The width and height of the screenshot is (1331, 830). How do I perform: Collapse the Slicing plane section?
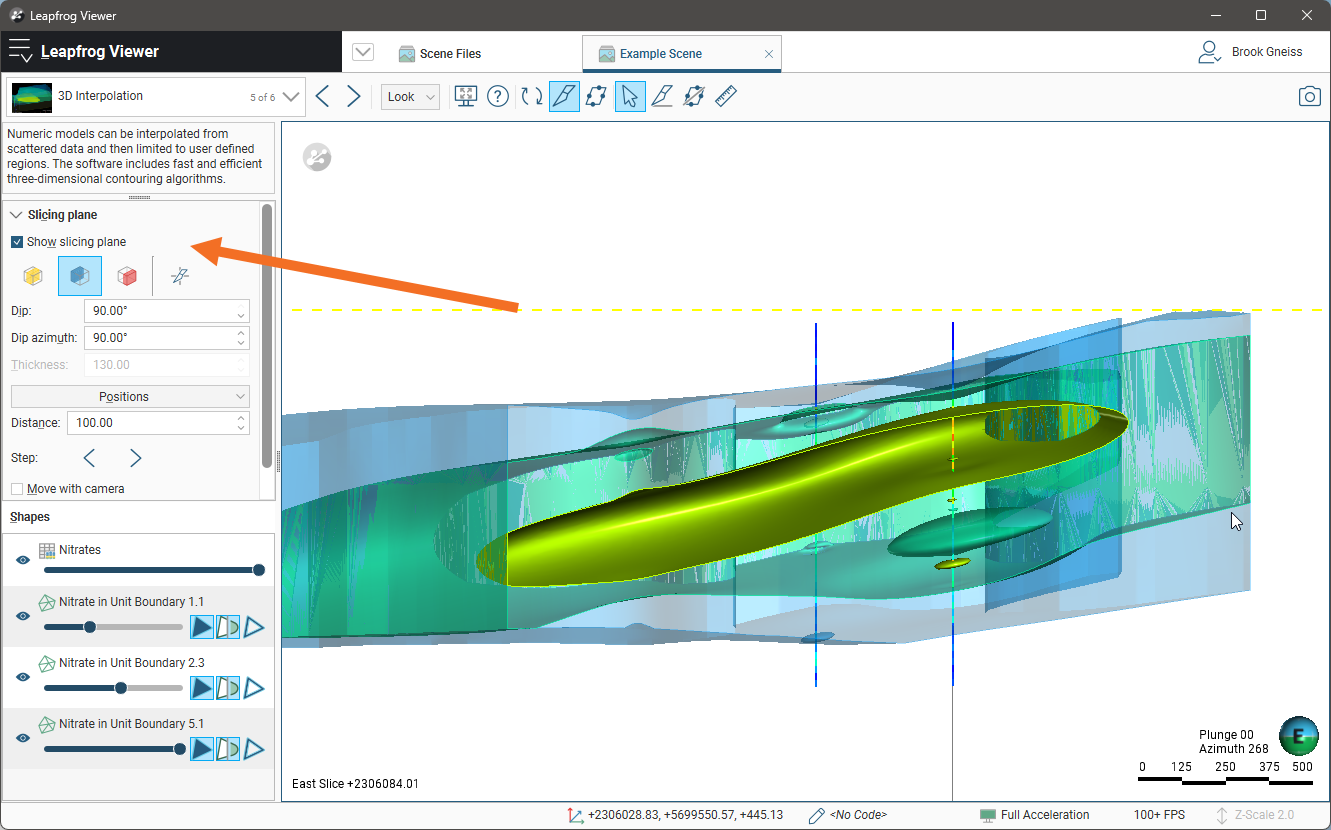[16, 215]
